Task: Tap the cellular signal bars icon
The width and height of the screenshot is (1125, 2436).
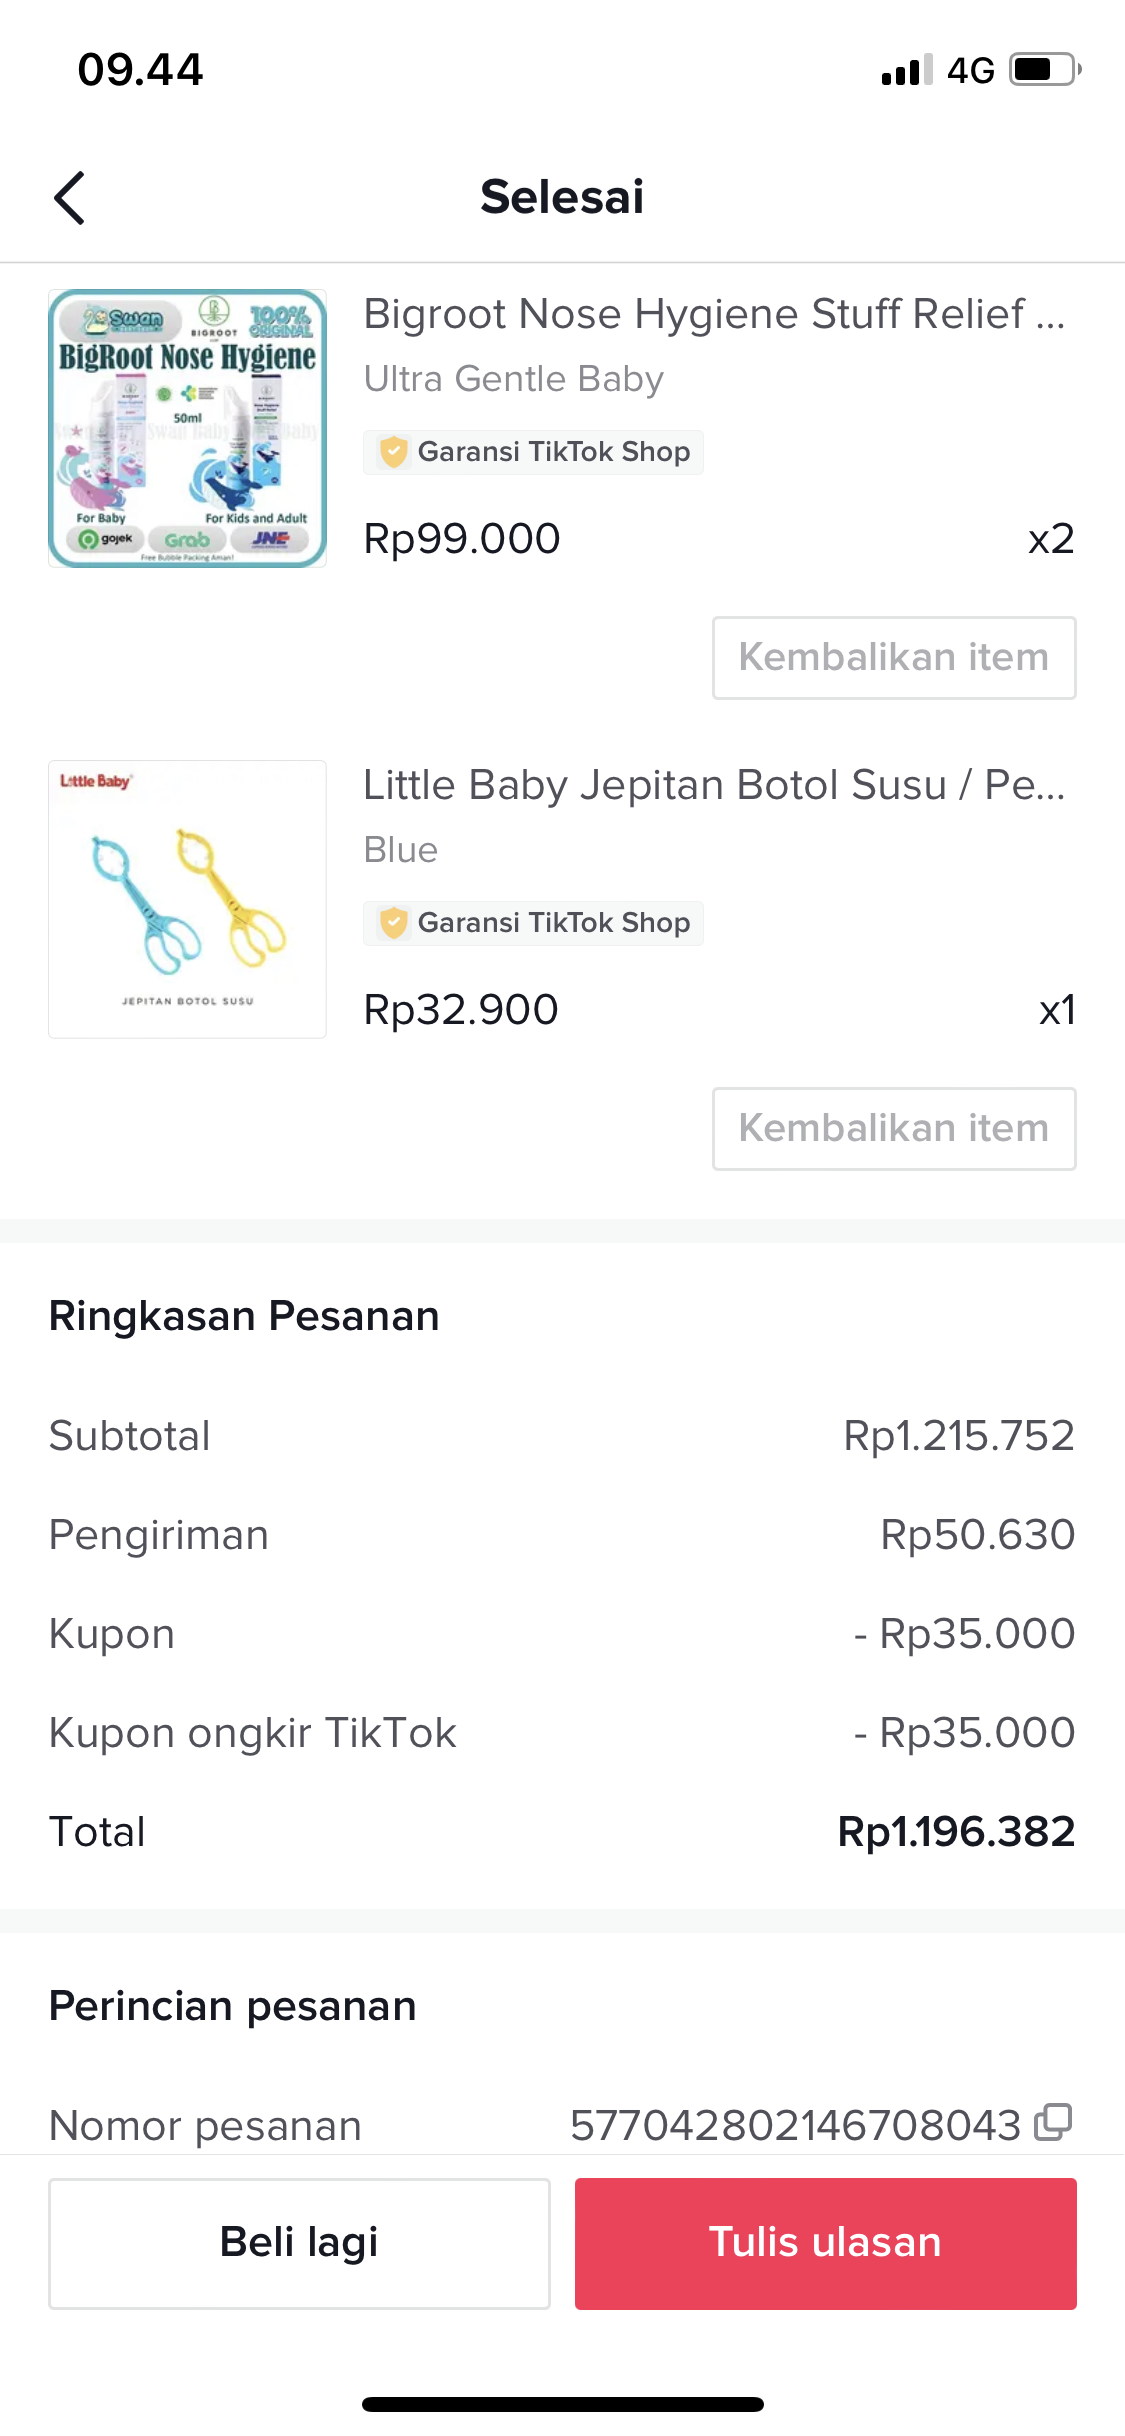Action: click(906, 70)
